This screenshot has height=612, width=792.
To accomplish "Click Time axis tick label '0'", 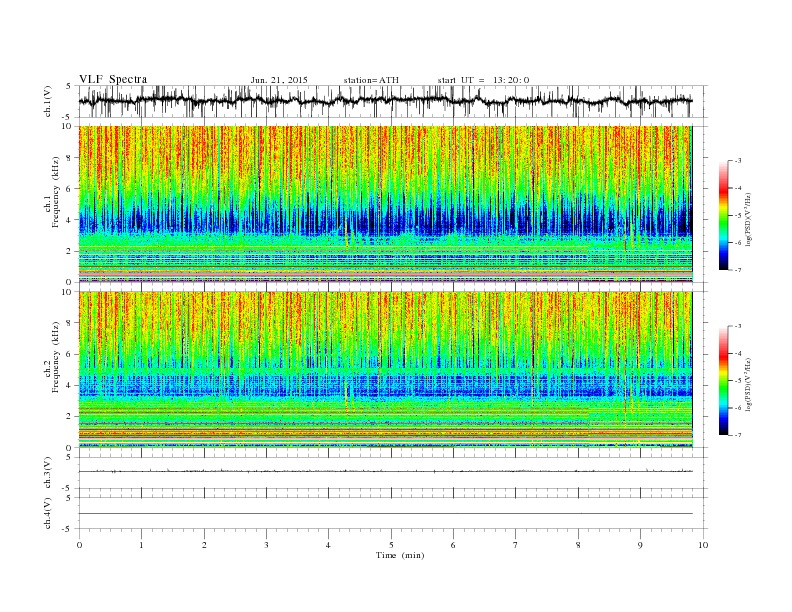I will [79, 545].
